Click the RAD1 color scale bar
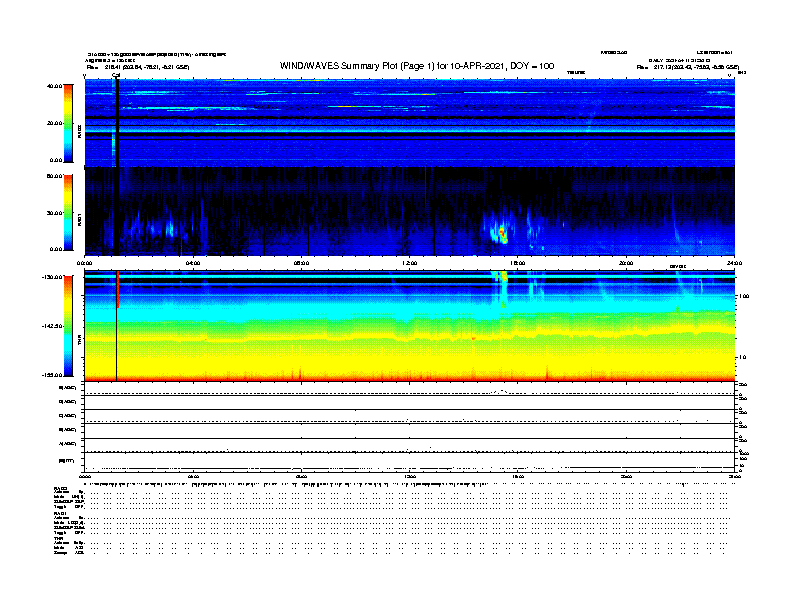Viewport: 792px width, 612px height. pyautogui.click(x=68, y=212)
